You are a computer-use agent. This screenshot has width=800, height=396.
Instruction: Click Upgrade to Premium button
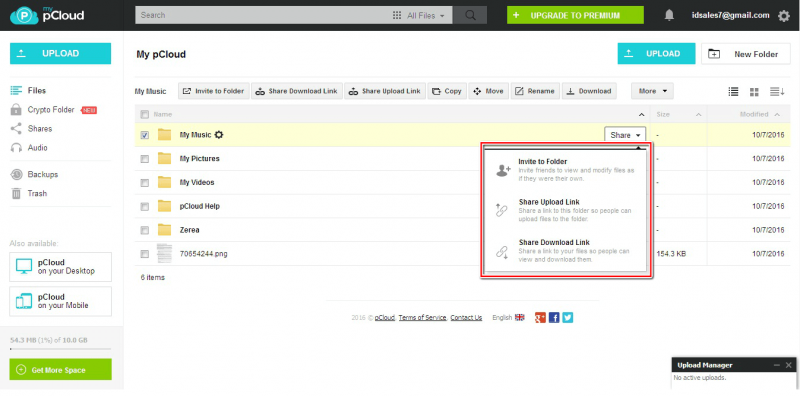coord(575,15)
